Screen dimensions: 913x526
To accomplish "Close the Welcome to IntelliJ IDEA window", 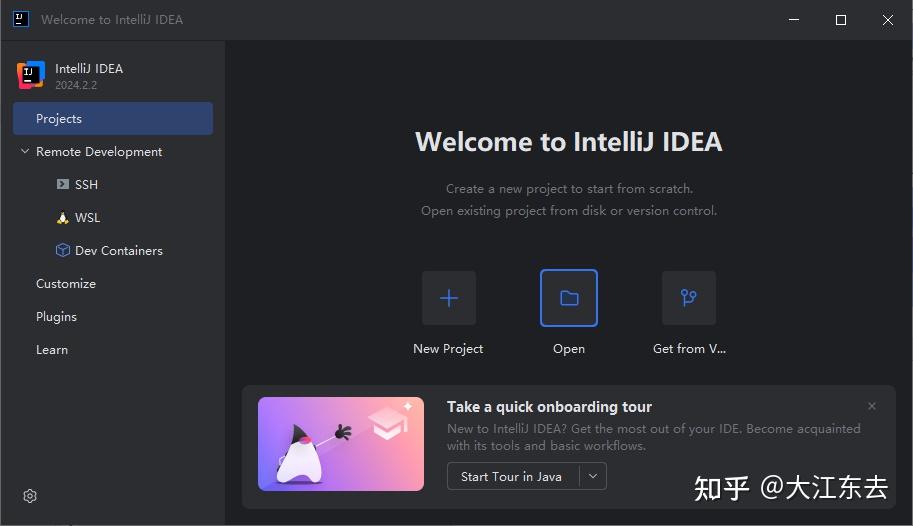I will click(x=887, y=20).
